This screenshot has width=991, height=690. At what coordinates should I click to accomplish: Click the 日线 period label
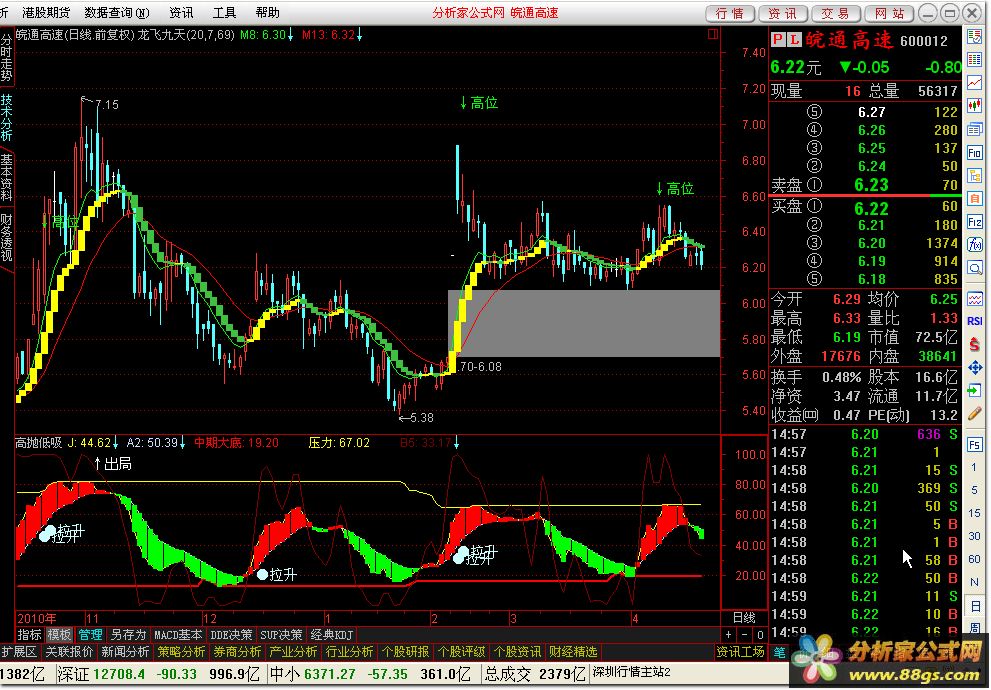click(744, 617)
